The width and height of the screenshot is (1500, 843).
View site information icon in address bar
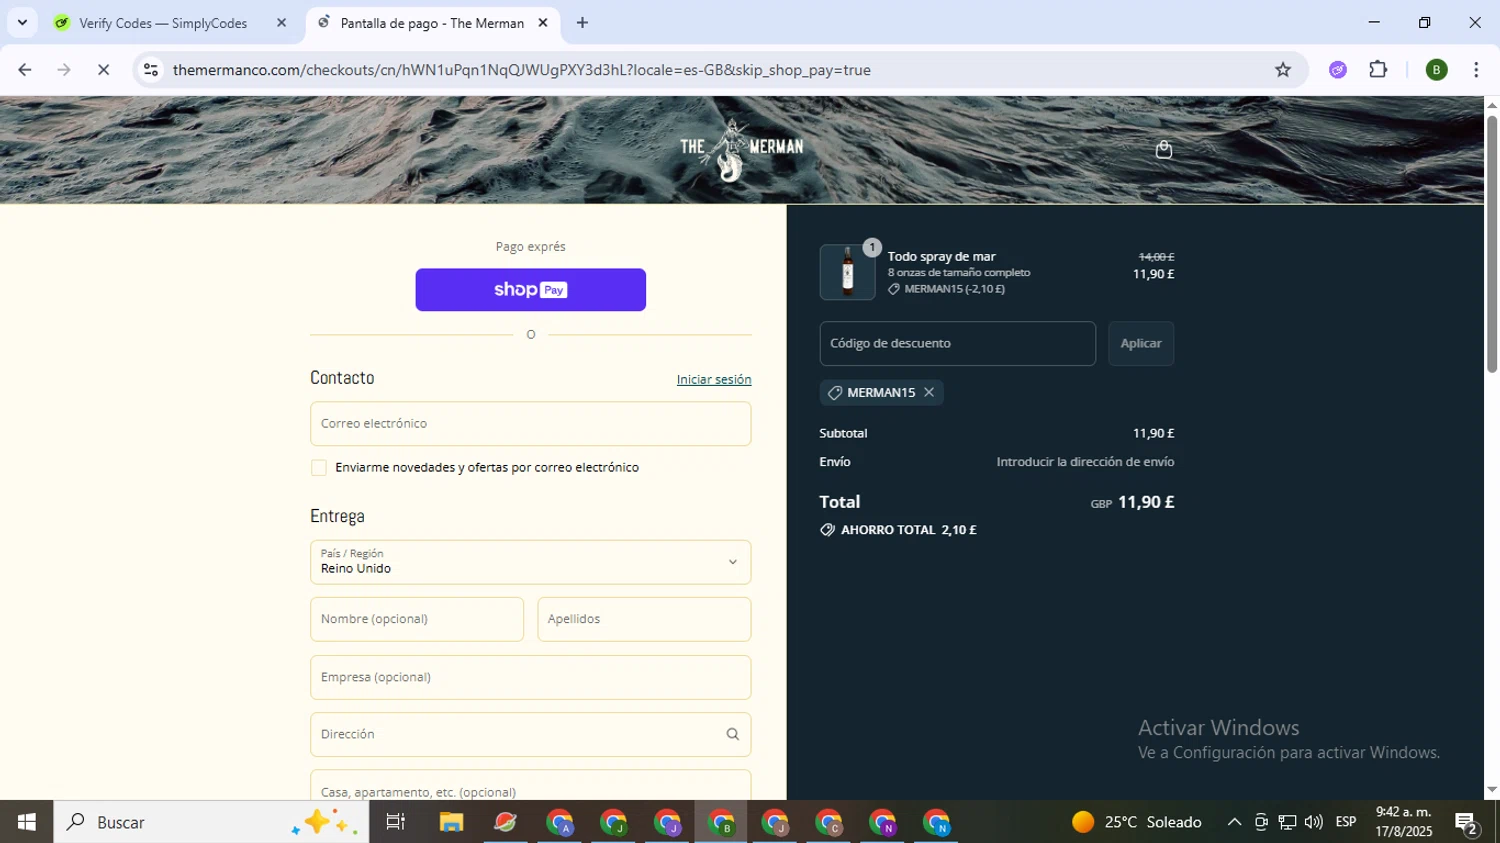pyautogui.click(x=151, y=69)
